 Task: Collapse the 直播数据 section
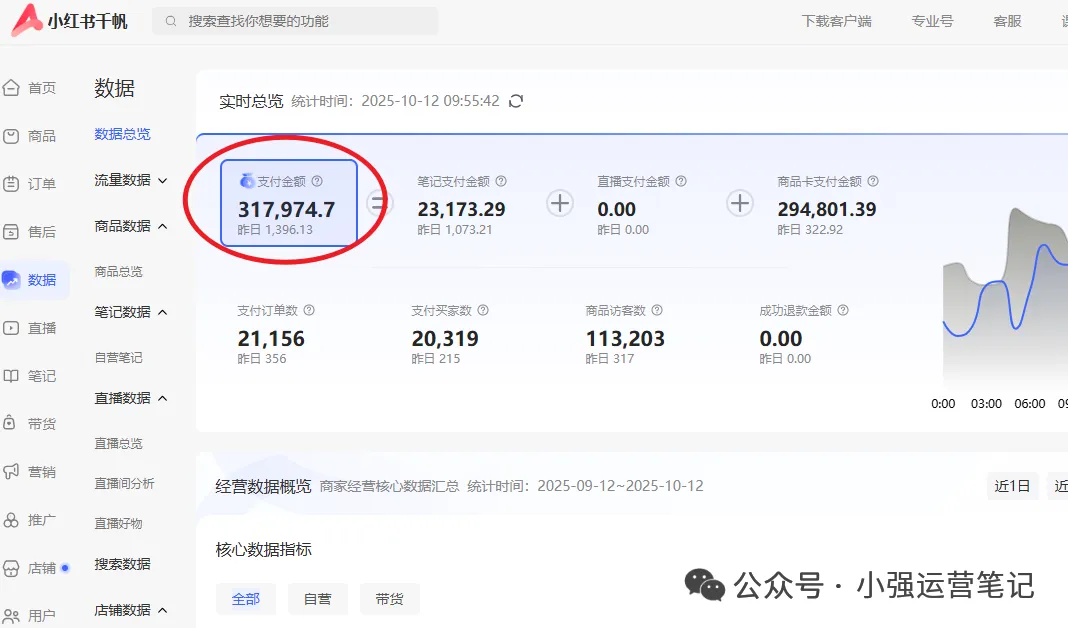[x=163, y=399]
